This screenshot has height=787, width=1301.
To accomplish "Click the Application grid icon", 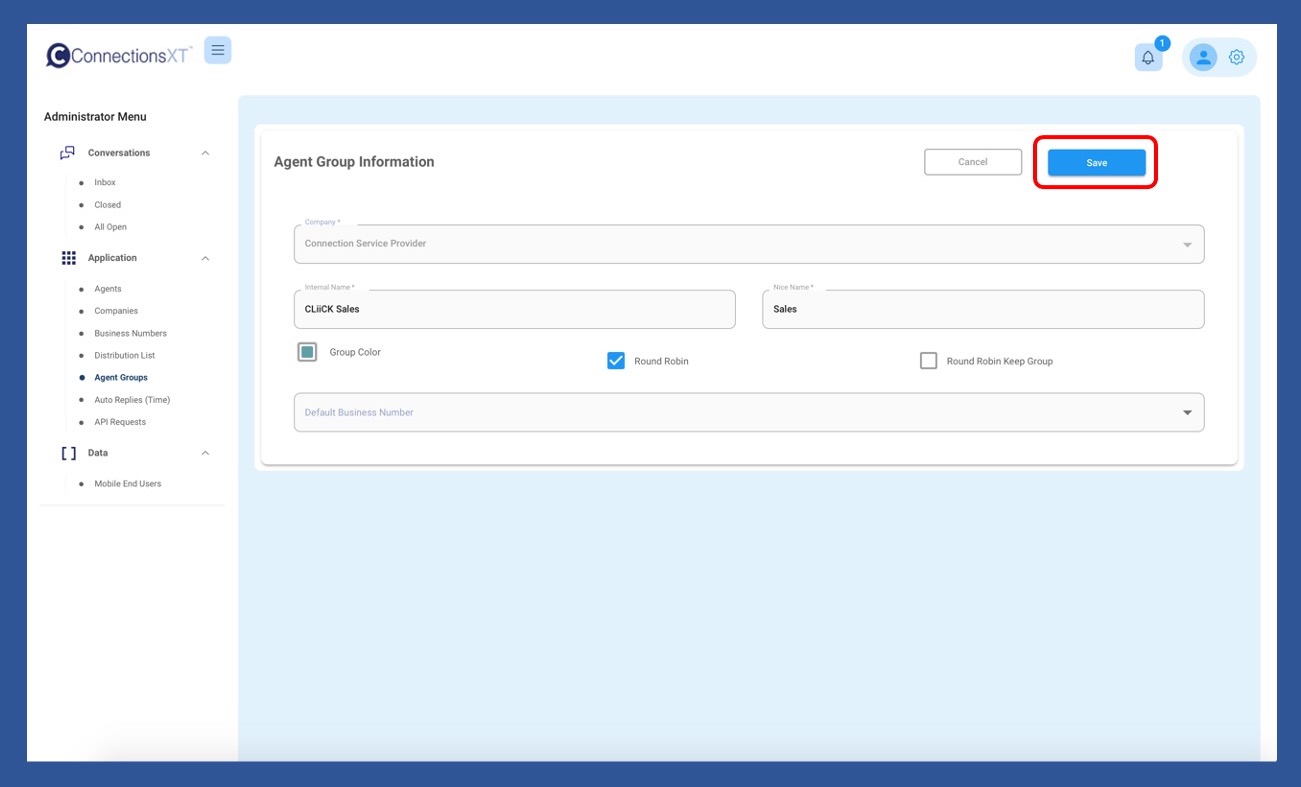I will (x=68, y=258).
